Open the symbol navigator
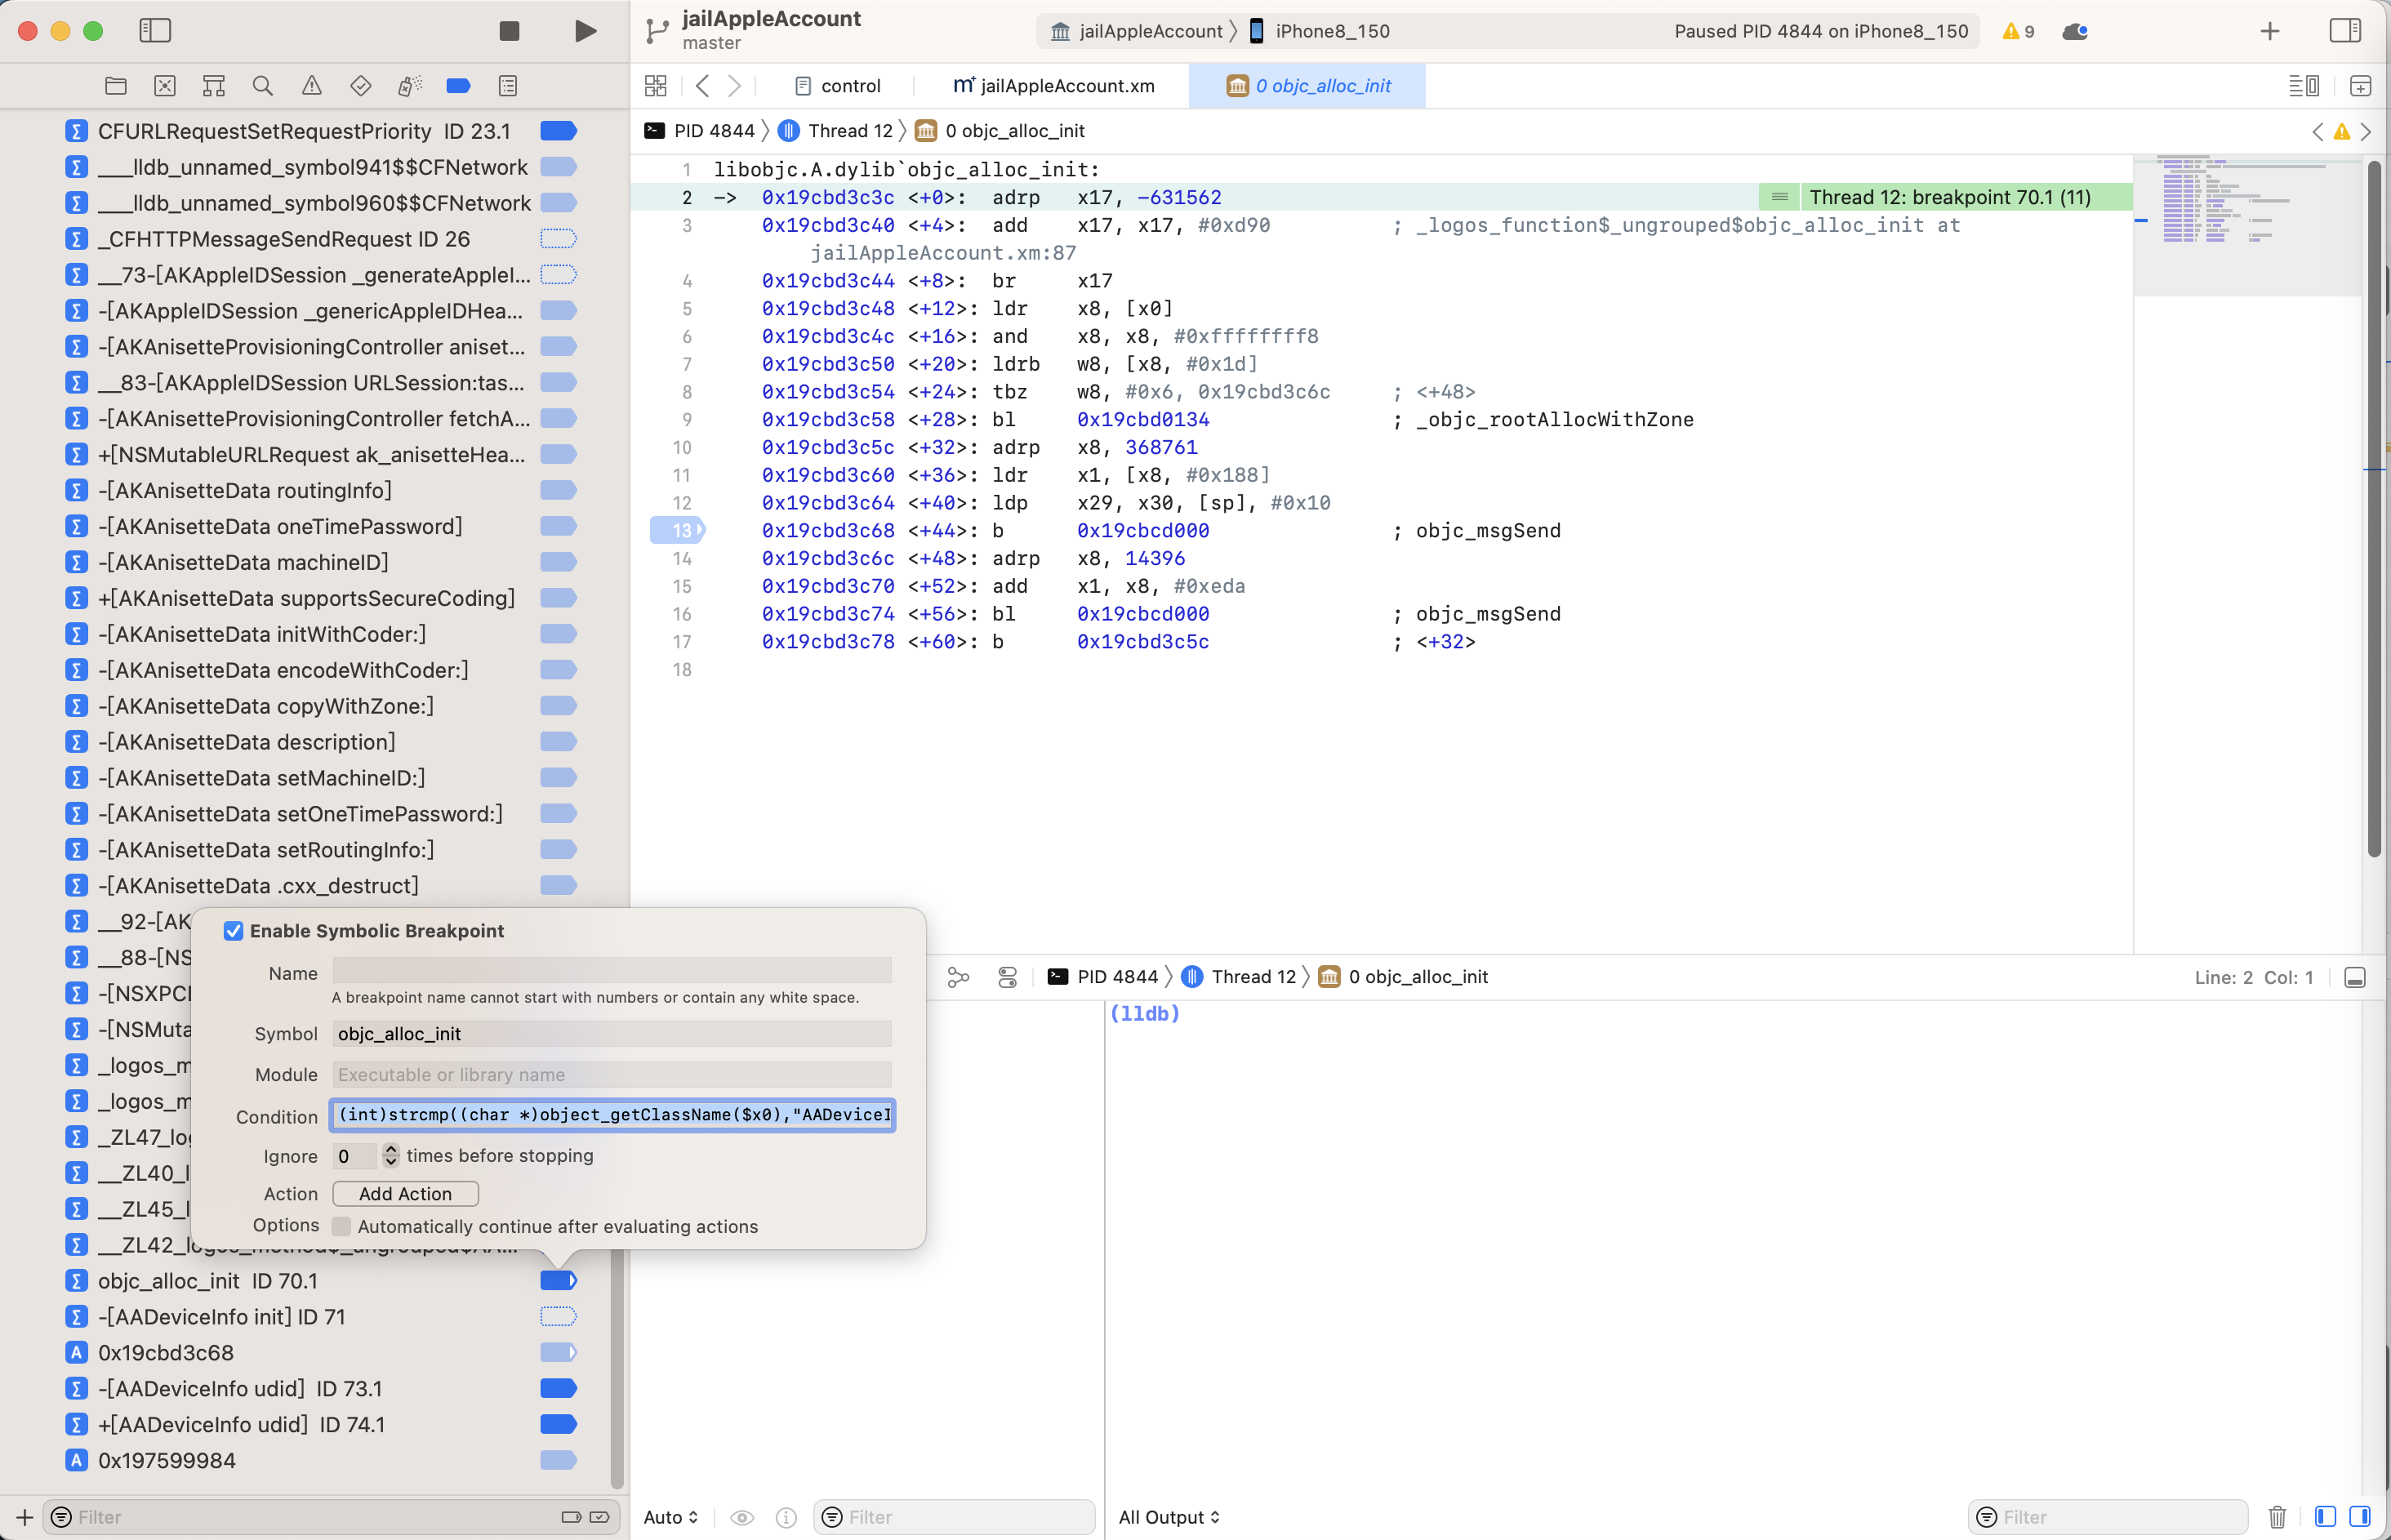This screenshot has height=1540, width=2391. pyautogui.click(x=214, y=86)
